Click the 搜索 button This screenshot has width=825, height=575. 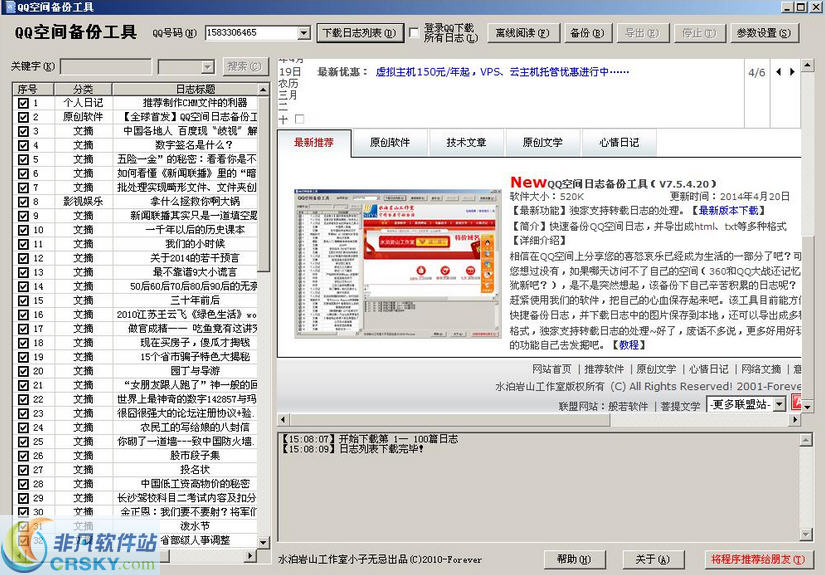tap(245, 66)
